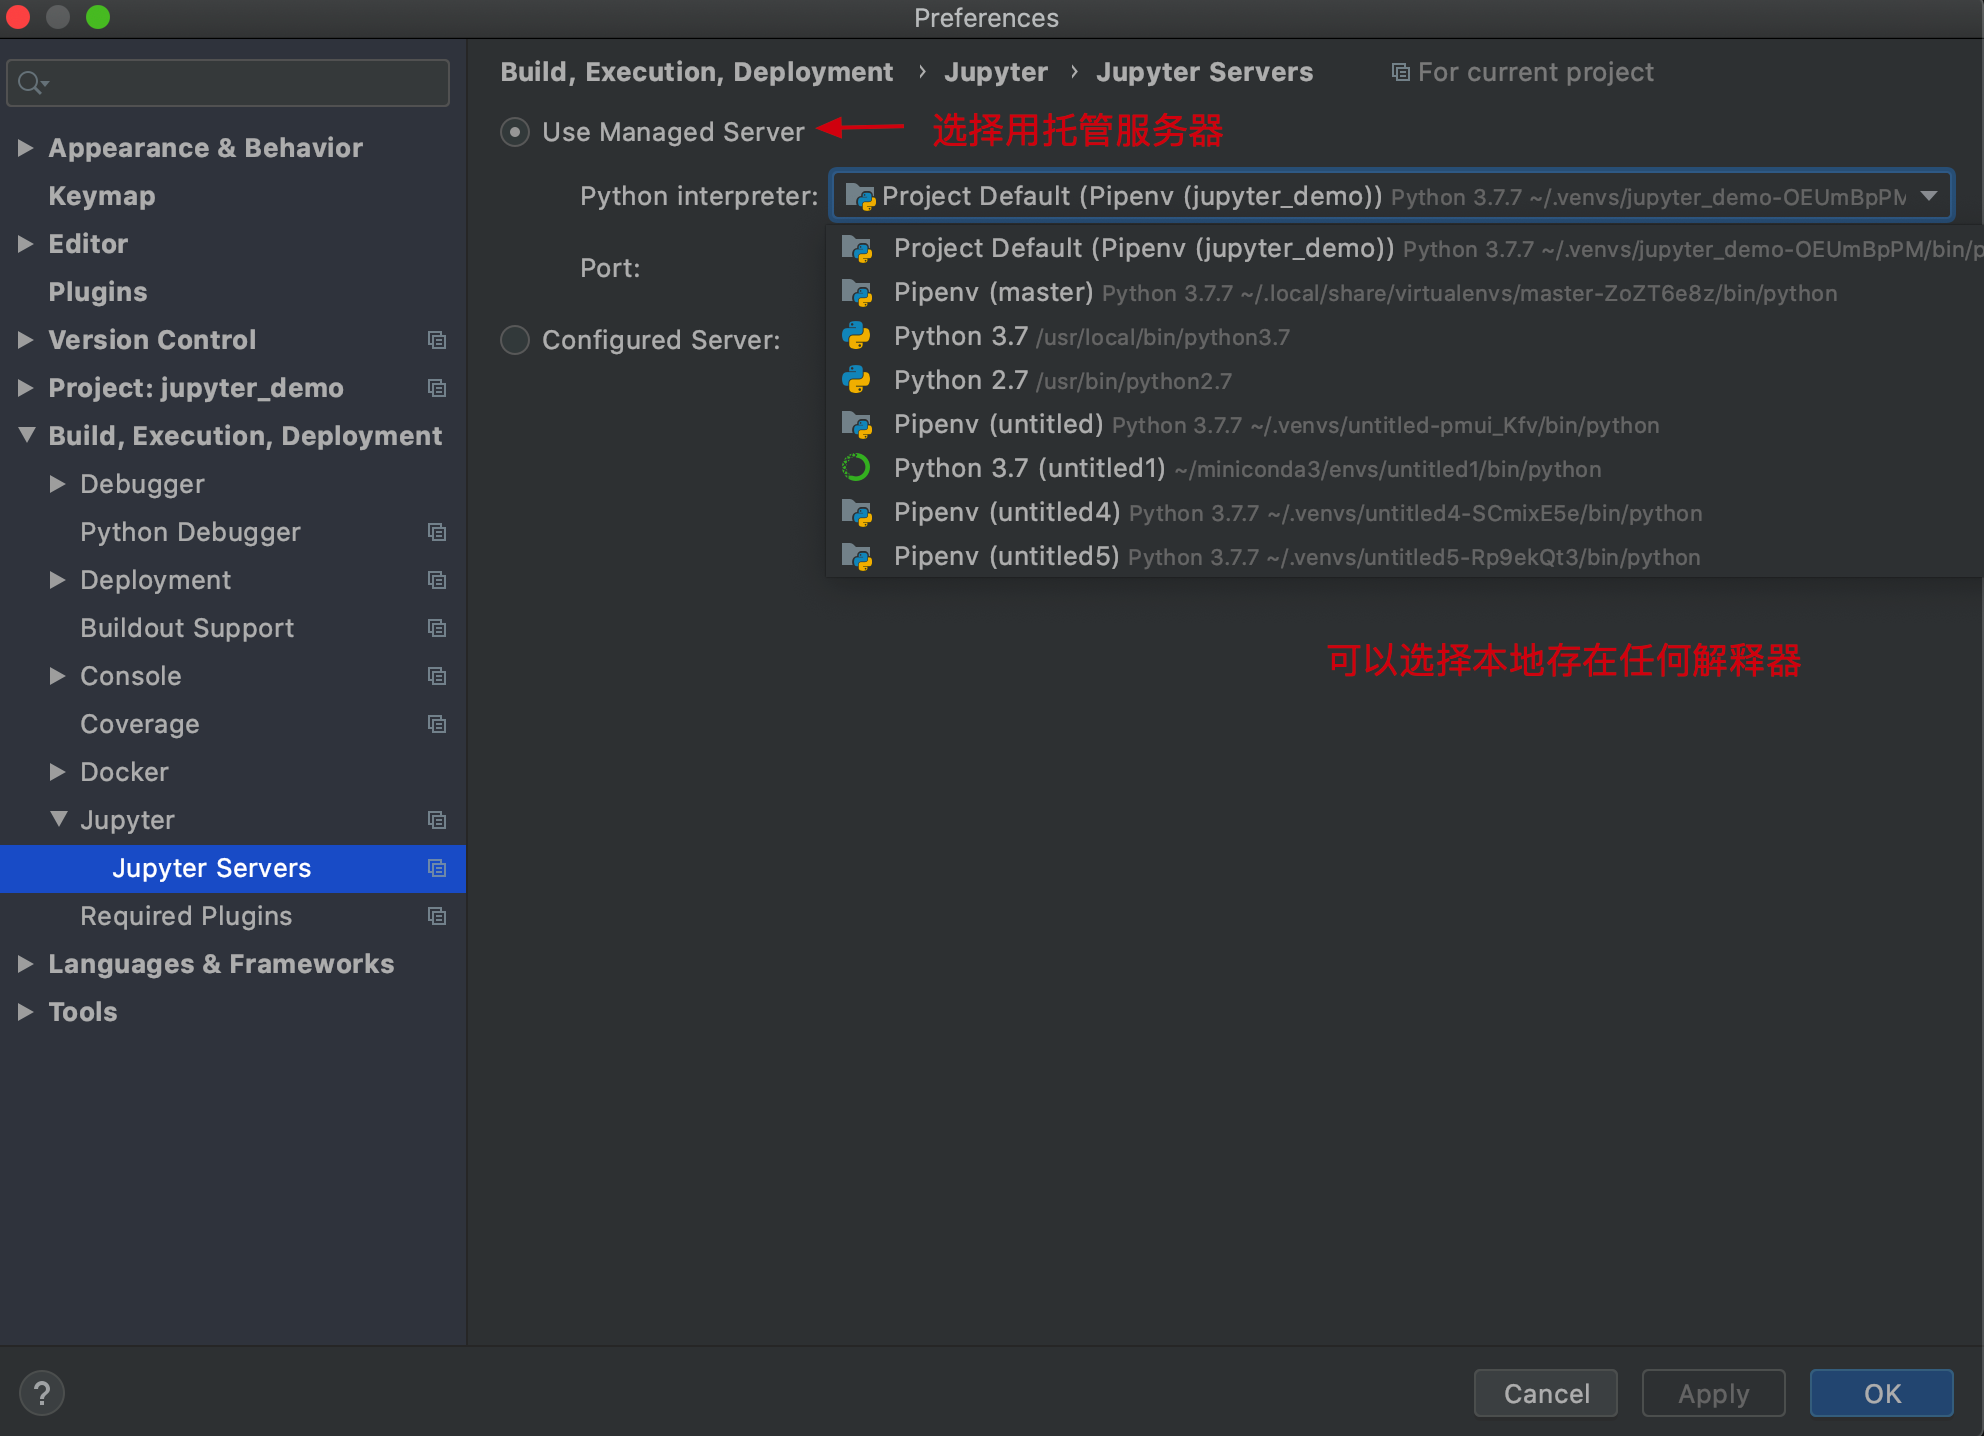
Task: Focus the preferences search field
Action: pos(228,83)
